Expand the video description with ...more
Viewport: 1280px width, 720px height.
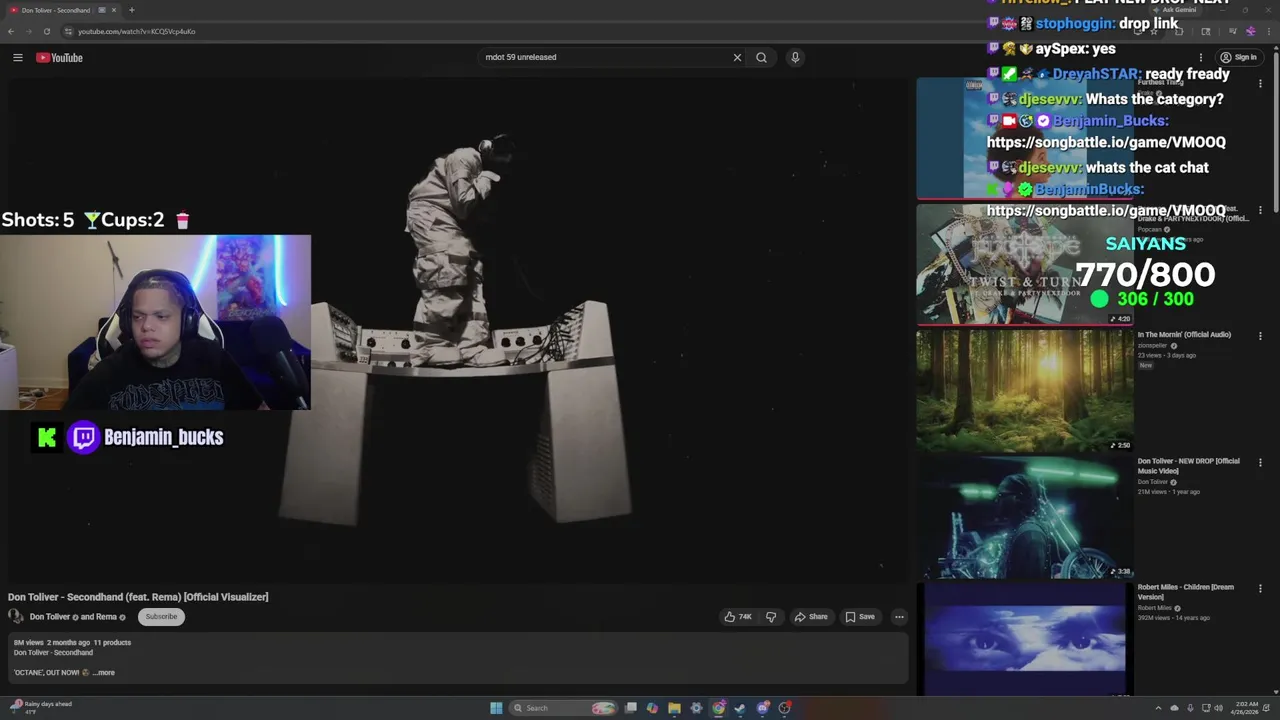click(104, 673)
